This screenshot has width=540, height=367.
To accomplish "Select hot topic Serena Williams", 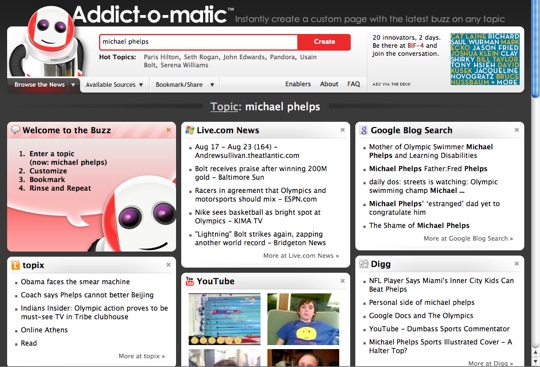I will (184, 65).
